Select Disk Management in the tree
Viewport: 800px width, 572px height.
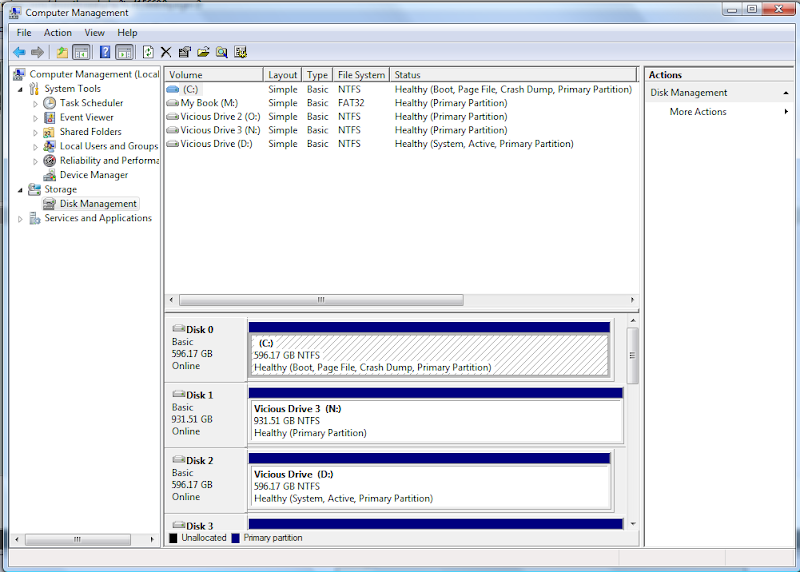(x=98, y=204)
